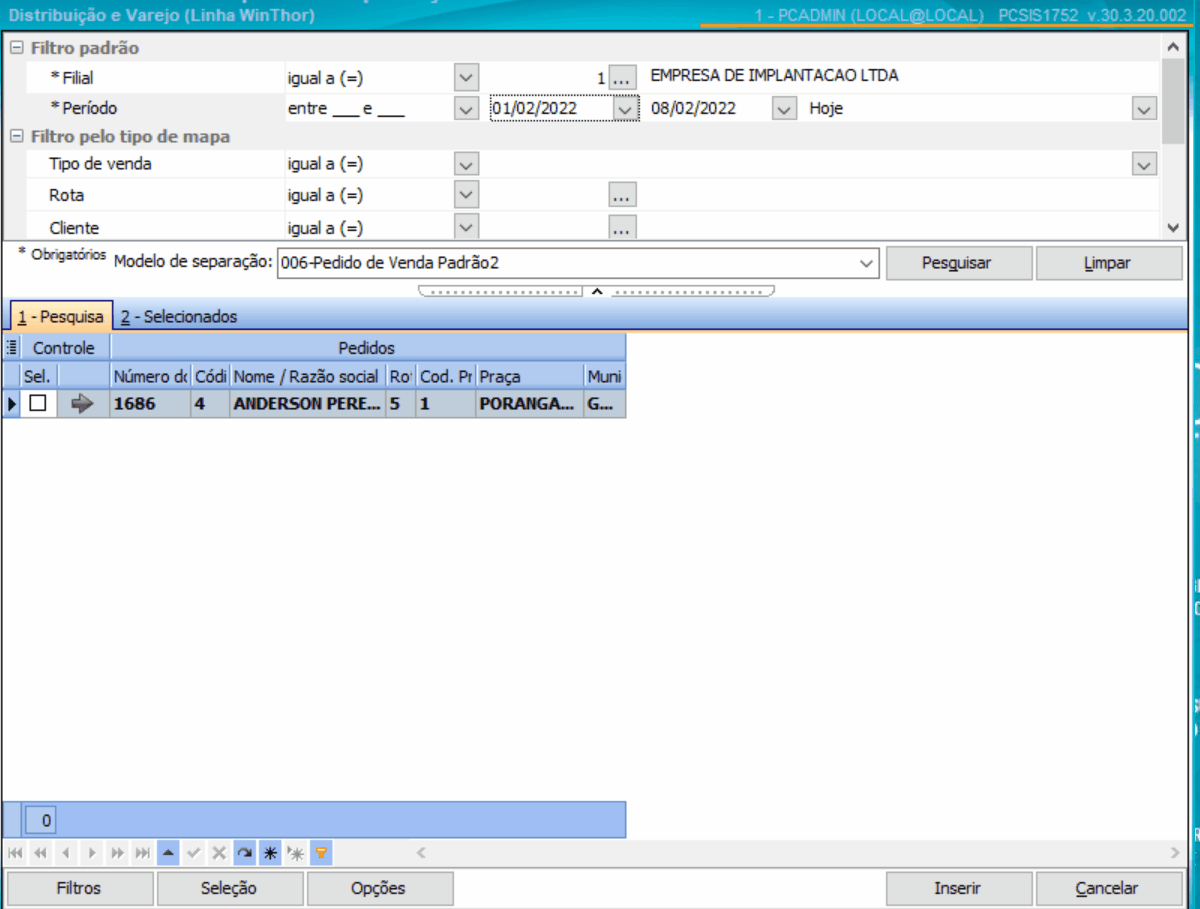Open the Hoje period preset dropdown
Viewport: 1200px width, 909px height.
[1145, 109]
